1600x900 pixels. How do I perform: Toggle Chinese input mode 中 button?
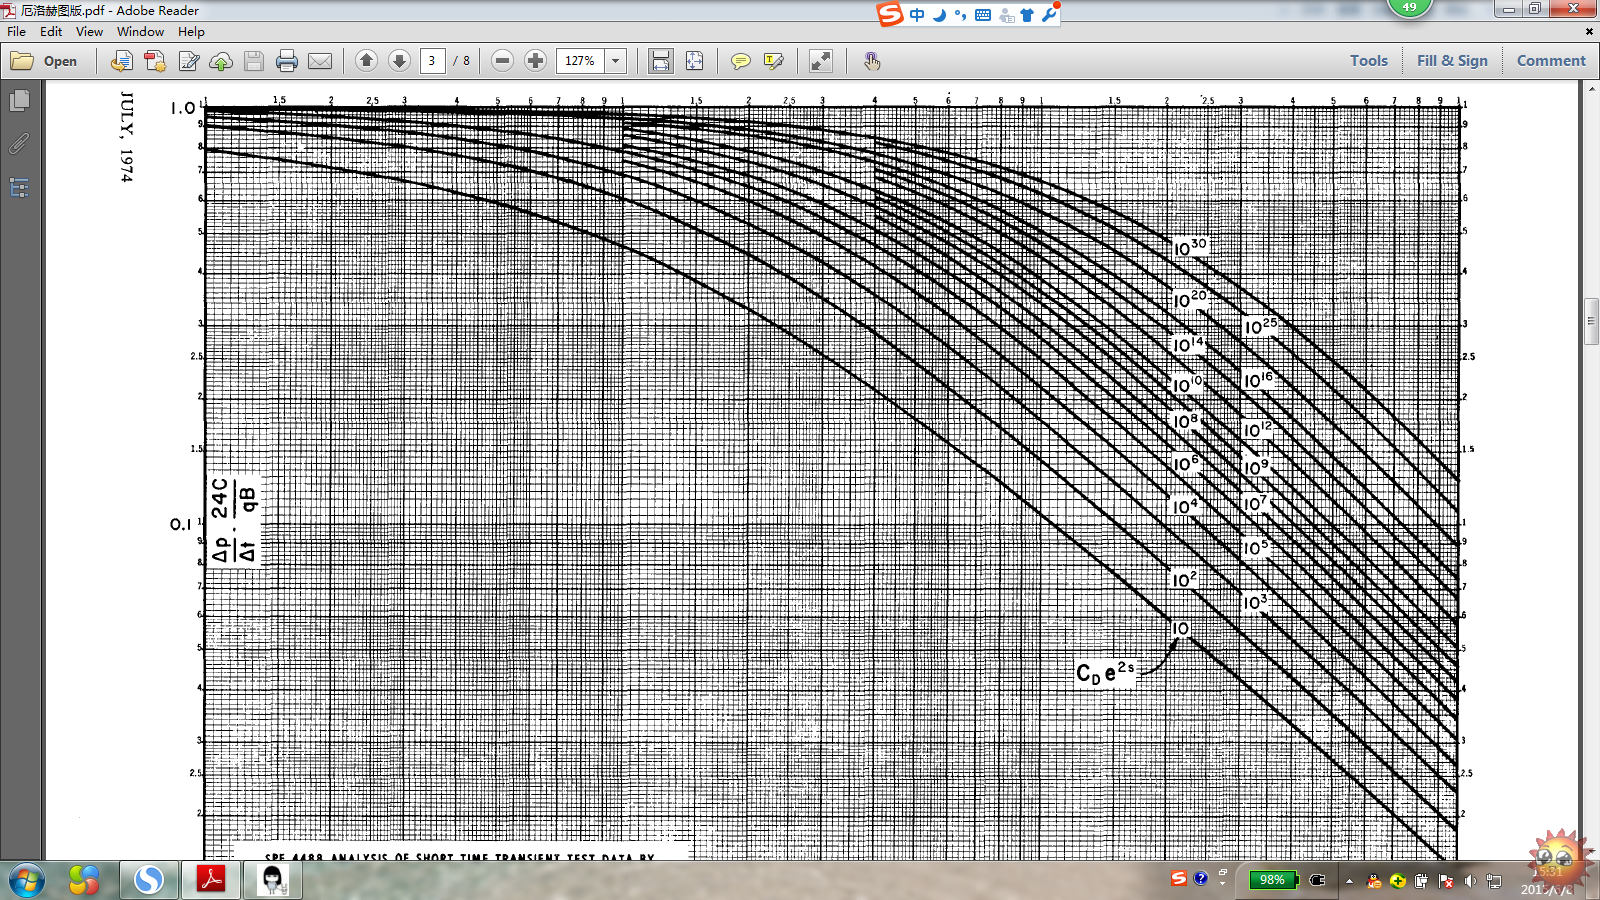coord(917,15)
